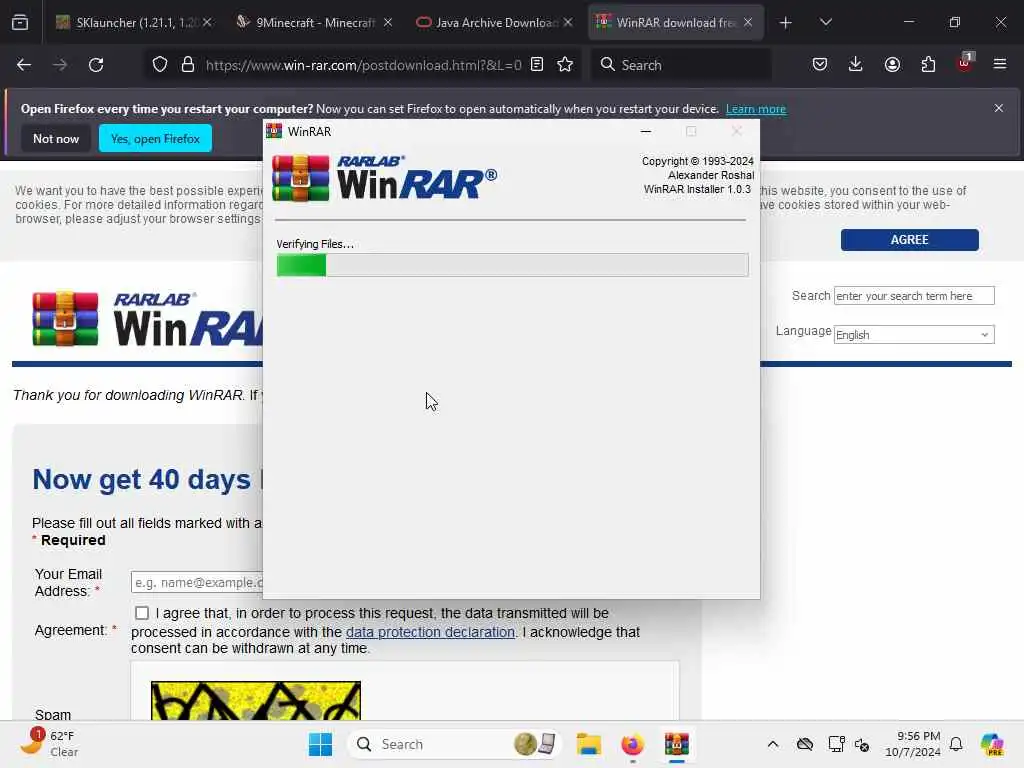
Task: Open Firefox application hamburger menu
Action: pyautogui.click(x=1000, y=65)
